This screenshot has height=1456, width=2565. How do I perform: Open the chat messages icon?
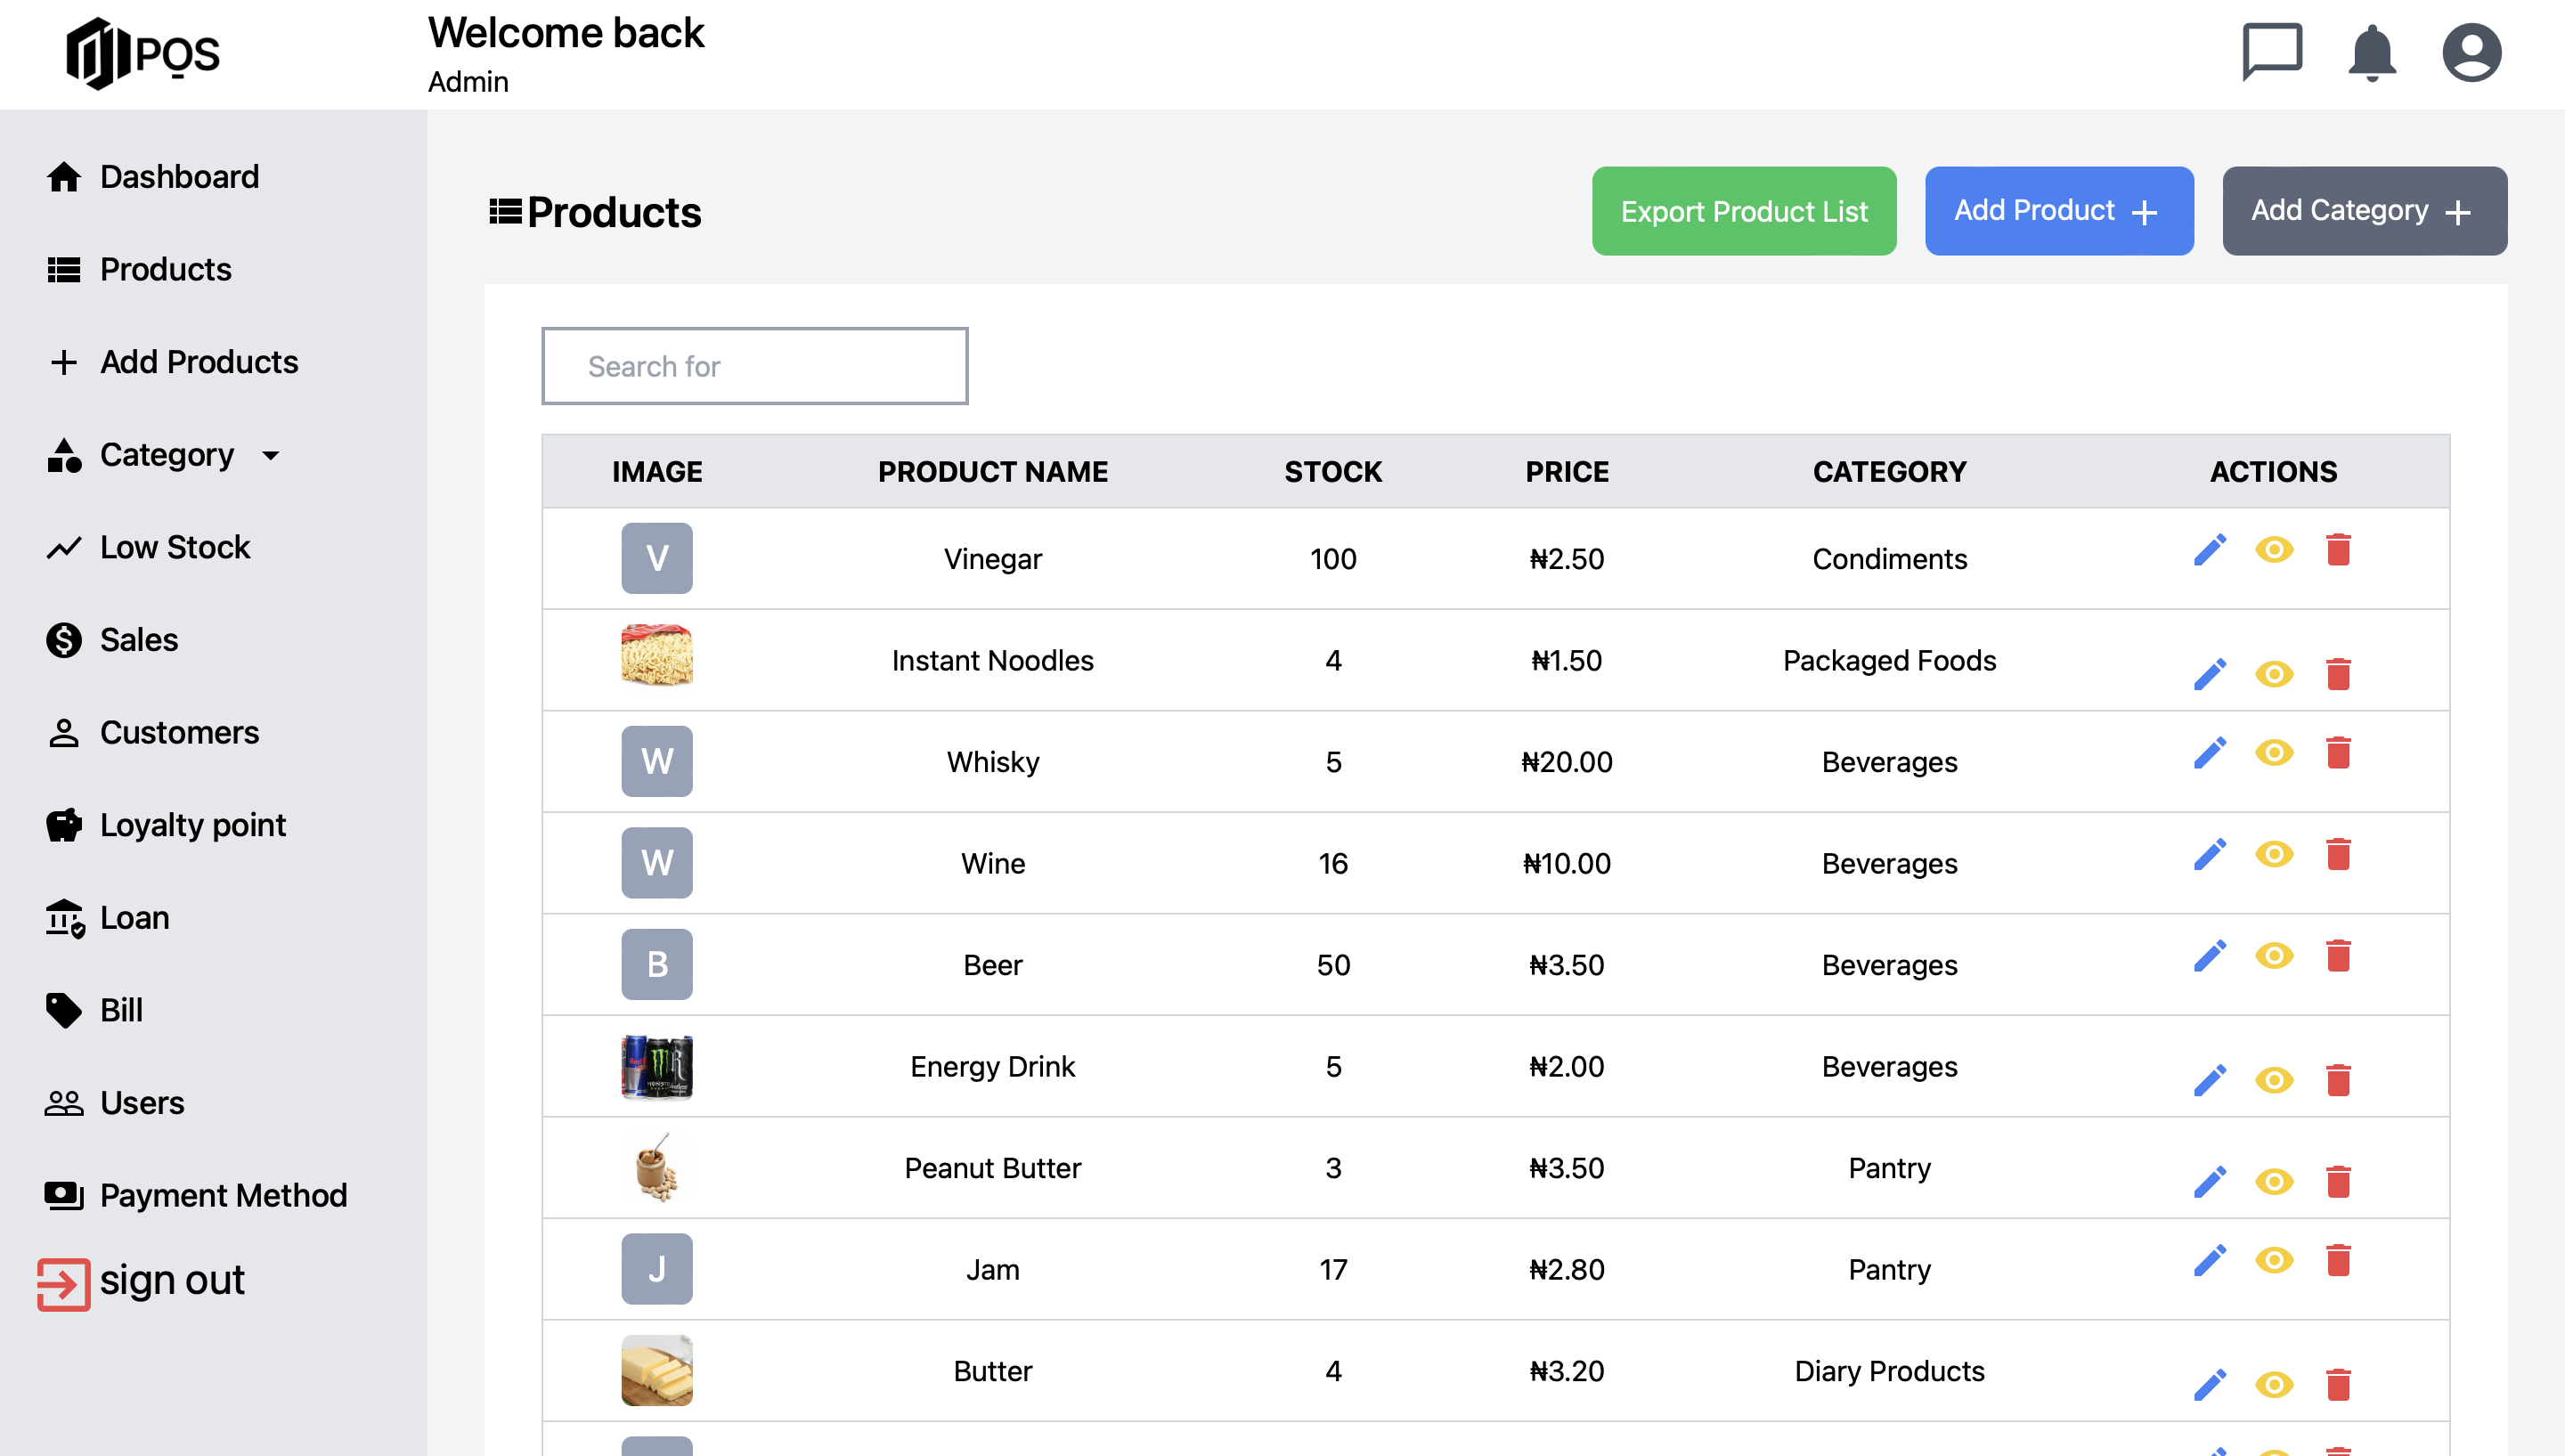(x=2272, y=50)
